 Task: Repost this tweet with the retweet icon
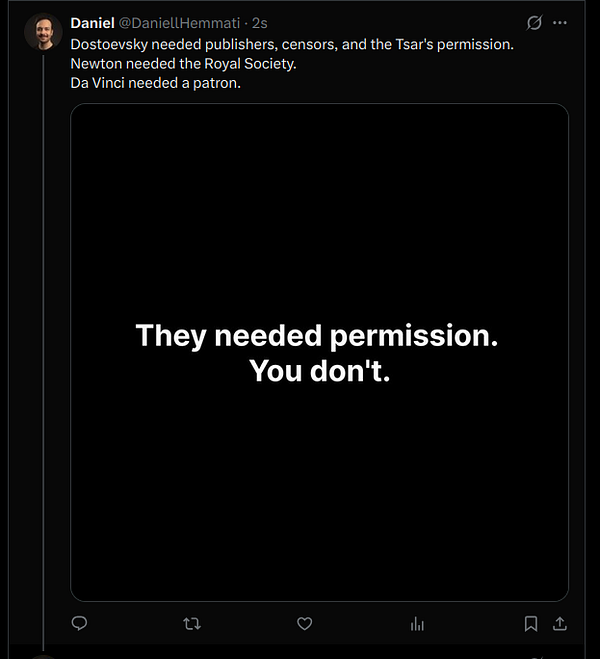192,623
